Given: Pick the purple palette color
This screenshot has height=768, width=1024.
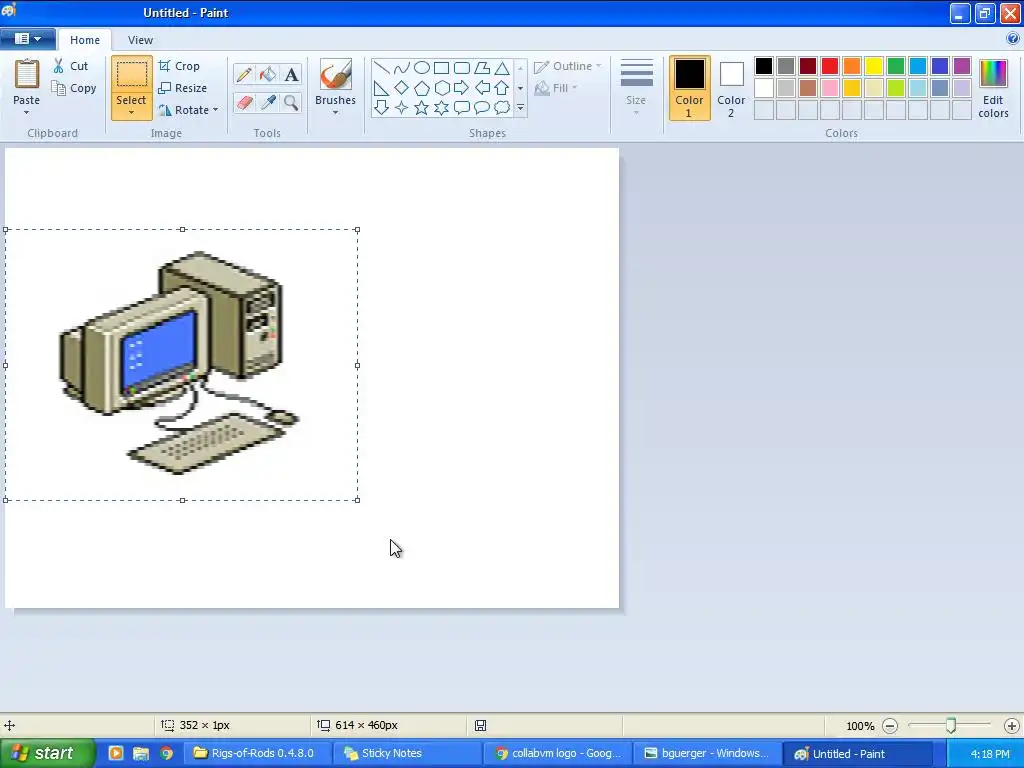Looking at the screenshot, I should [x=962, y=66].
